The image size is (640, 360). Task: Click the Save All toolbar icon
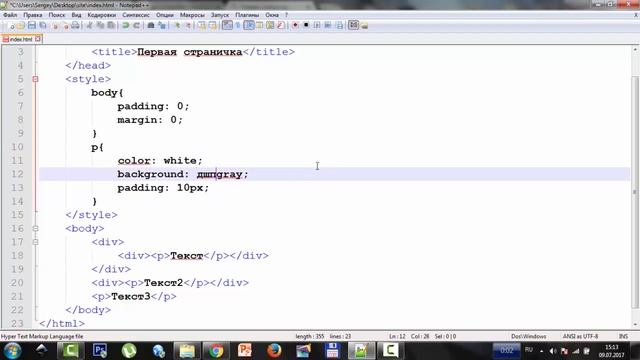click(x=42, y=25)
